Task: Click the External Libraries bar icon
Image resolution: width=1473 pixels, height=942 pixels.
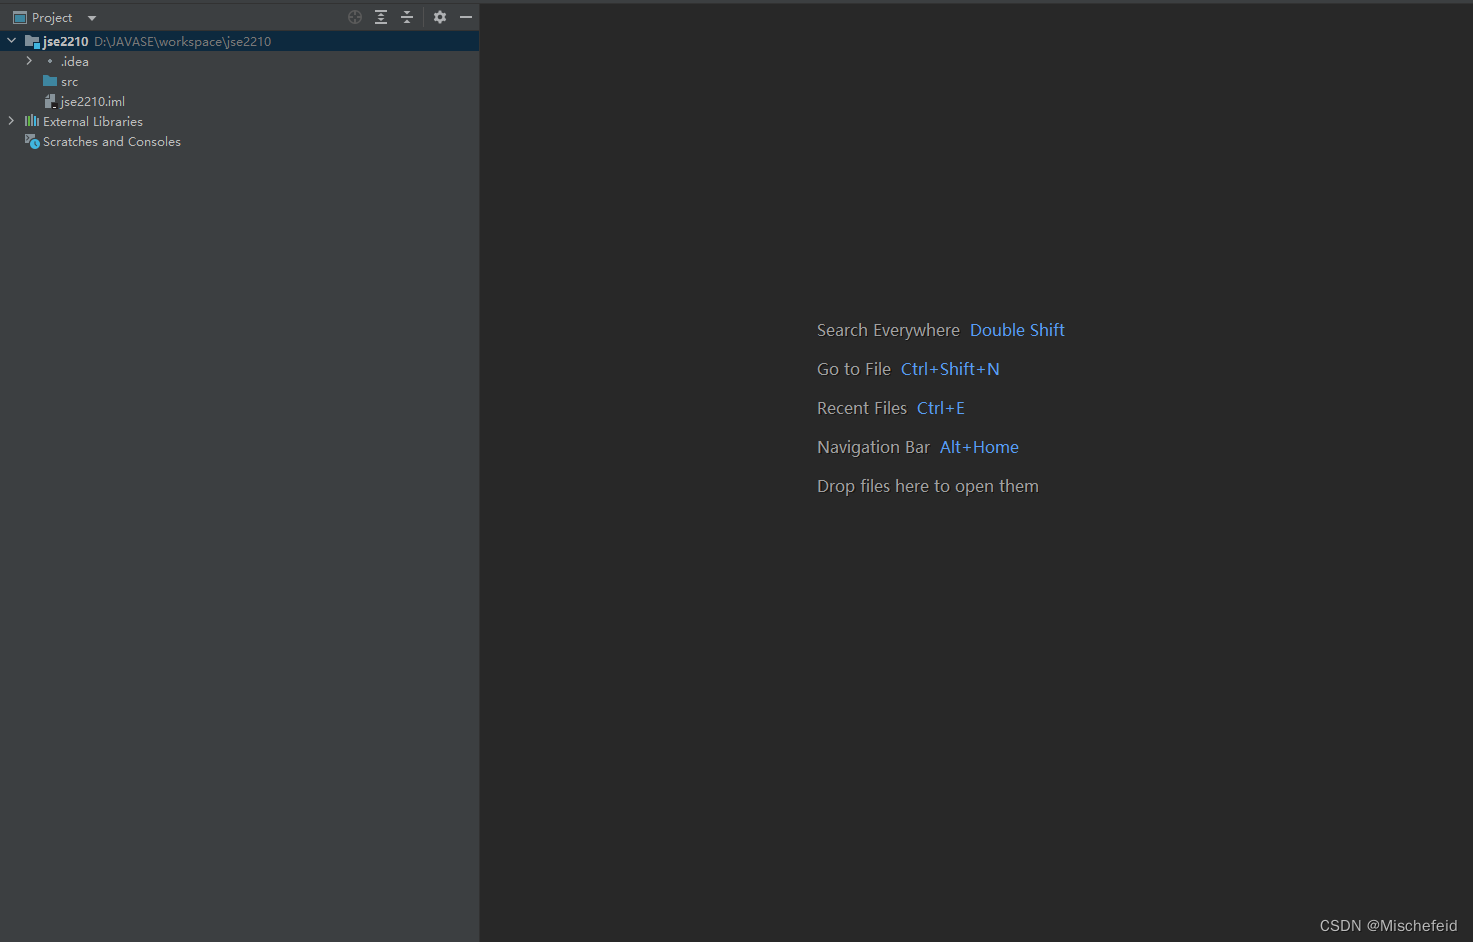Action: point(33,121)
